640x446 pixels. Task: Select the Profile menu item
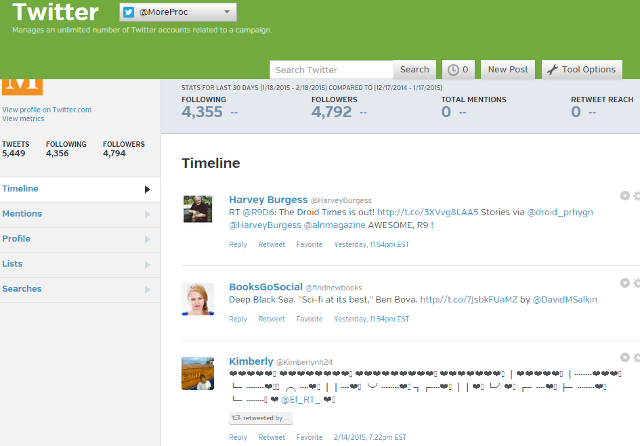pyautogui.click(x=80, y=239)
